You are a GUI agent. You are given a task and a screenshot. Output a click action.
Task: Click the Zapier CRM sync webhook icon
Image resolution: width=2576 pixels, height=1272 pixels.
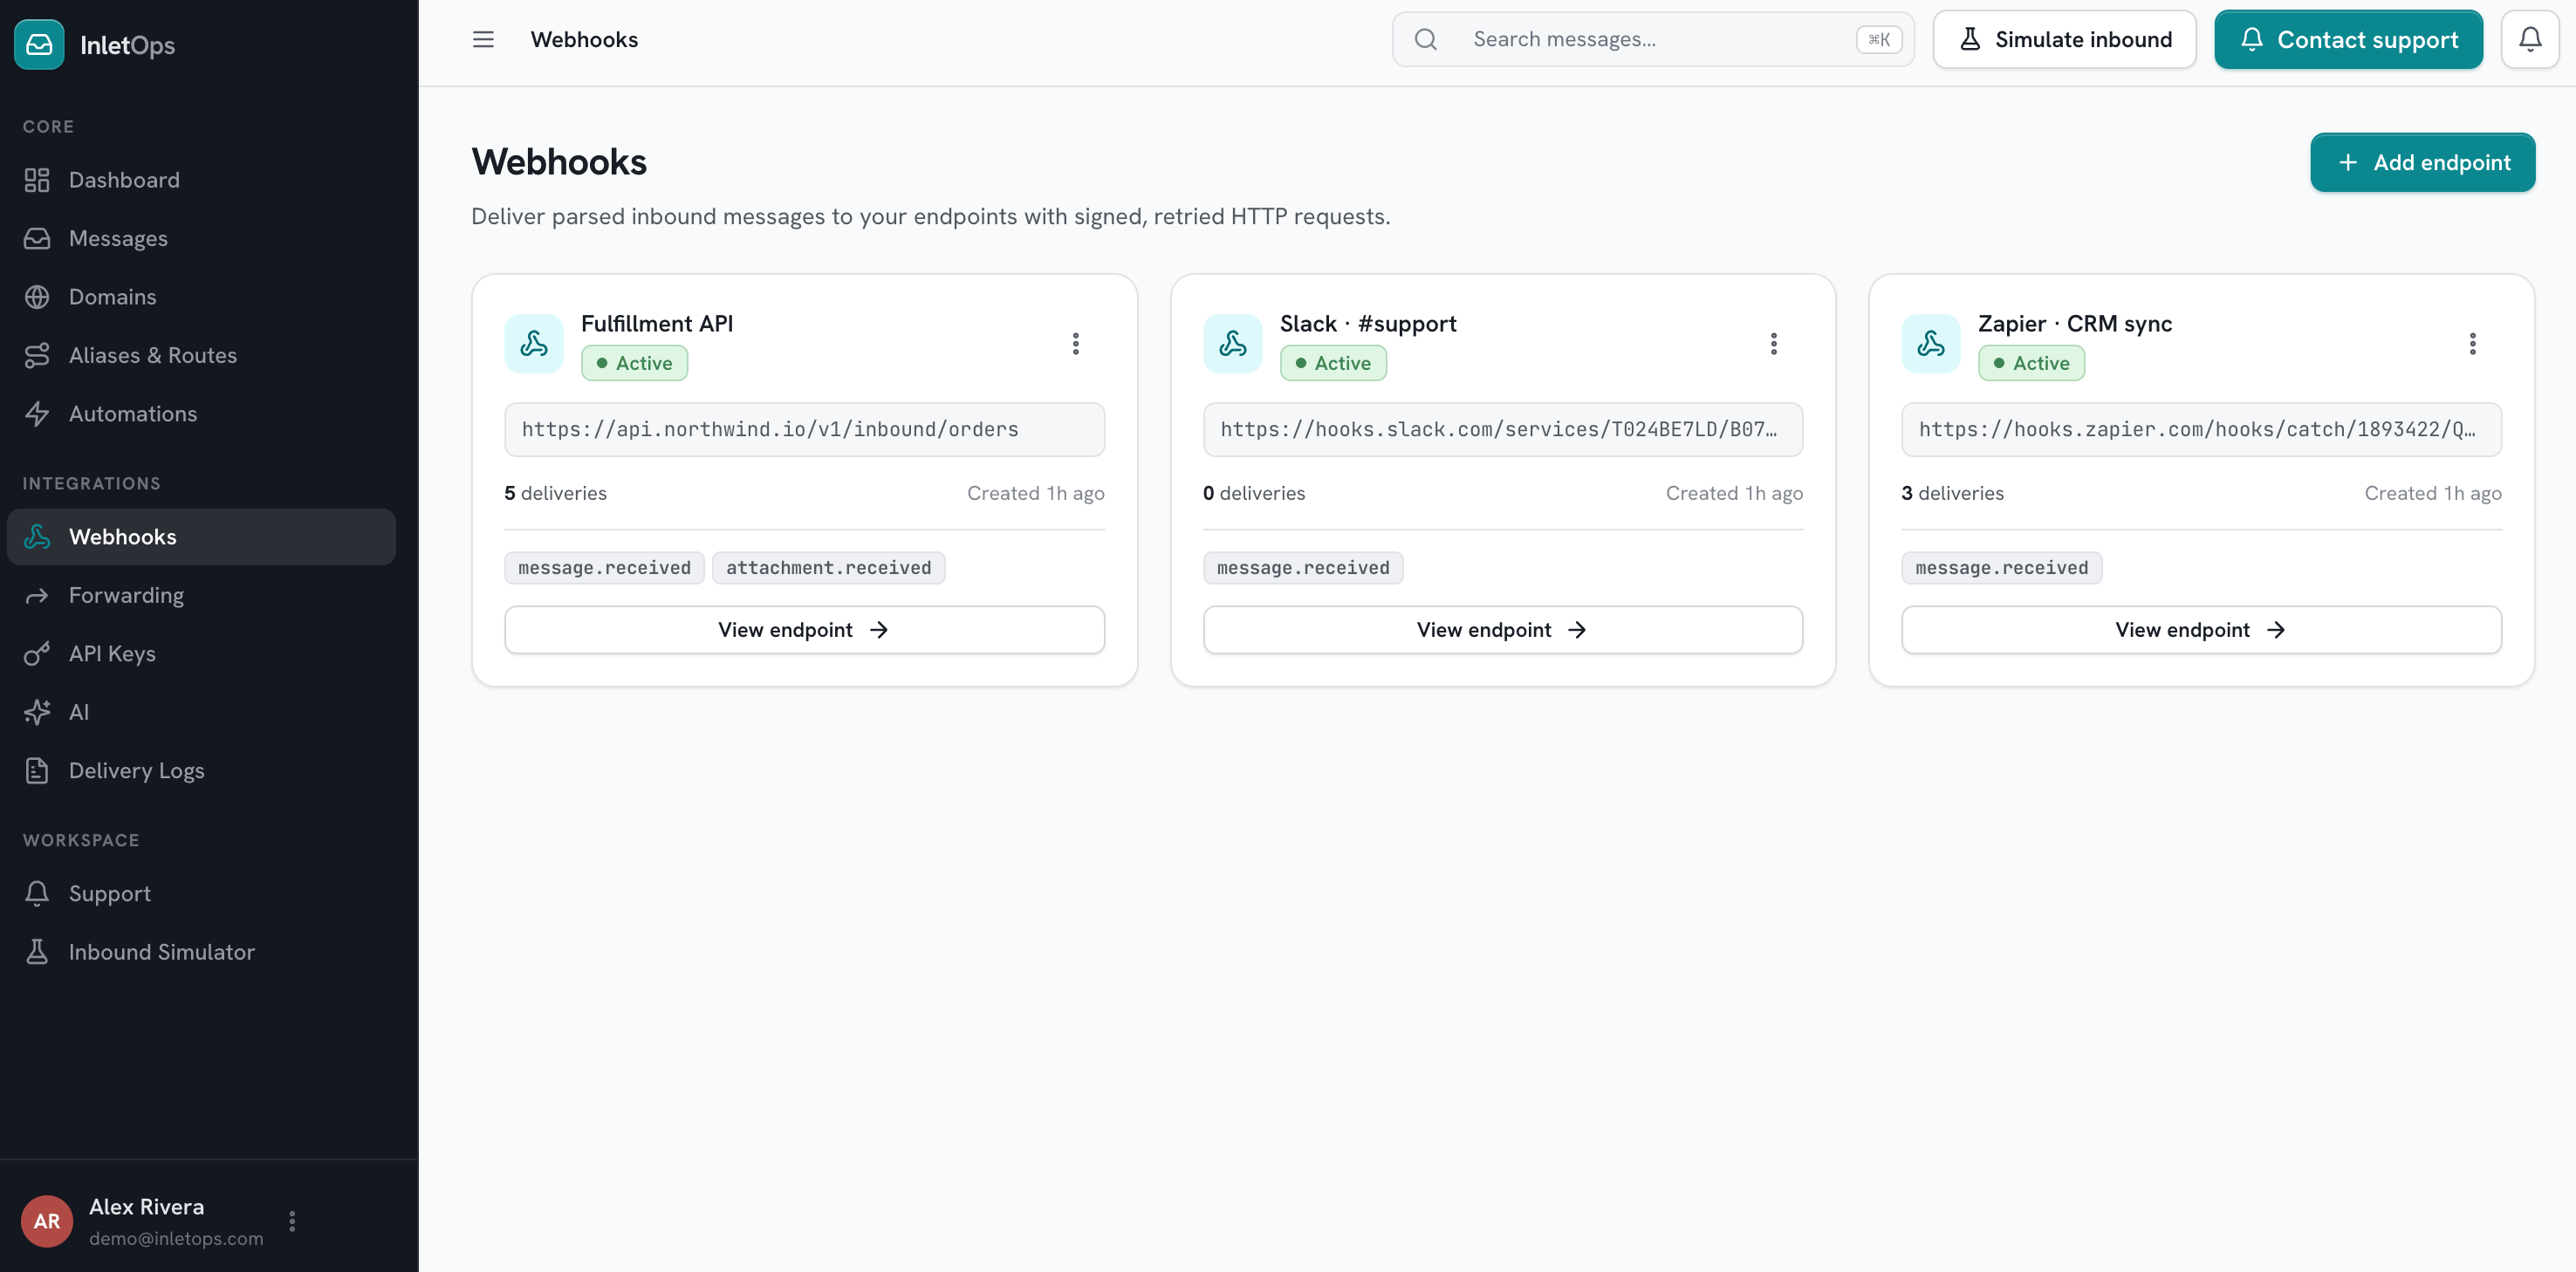tap(1930, 344)
